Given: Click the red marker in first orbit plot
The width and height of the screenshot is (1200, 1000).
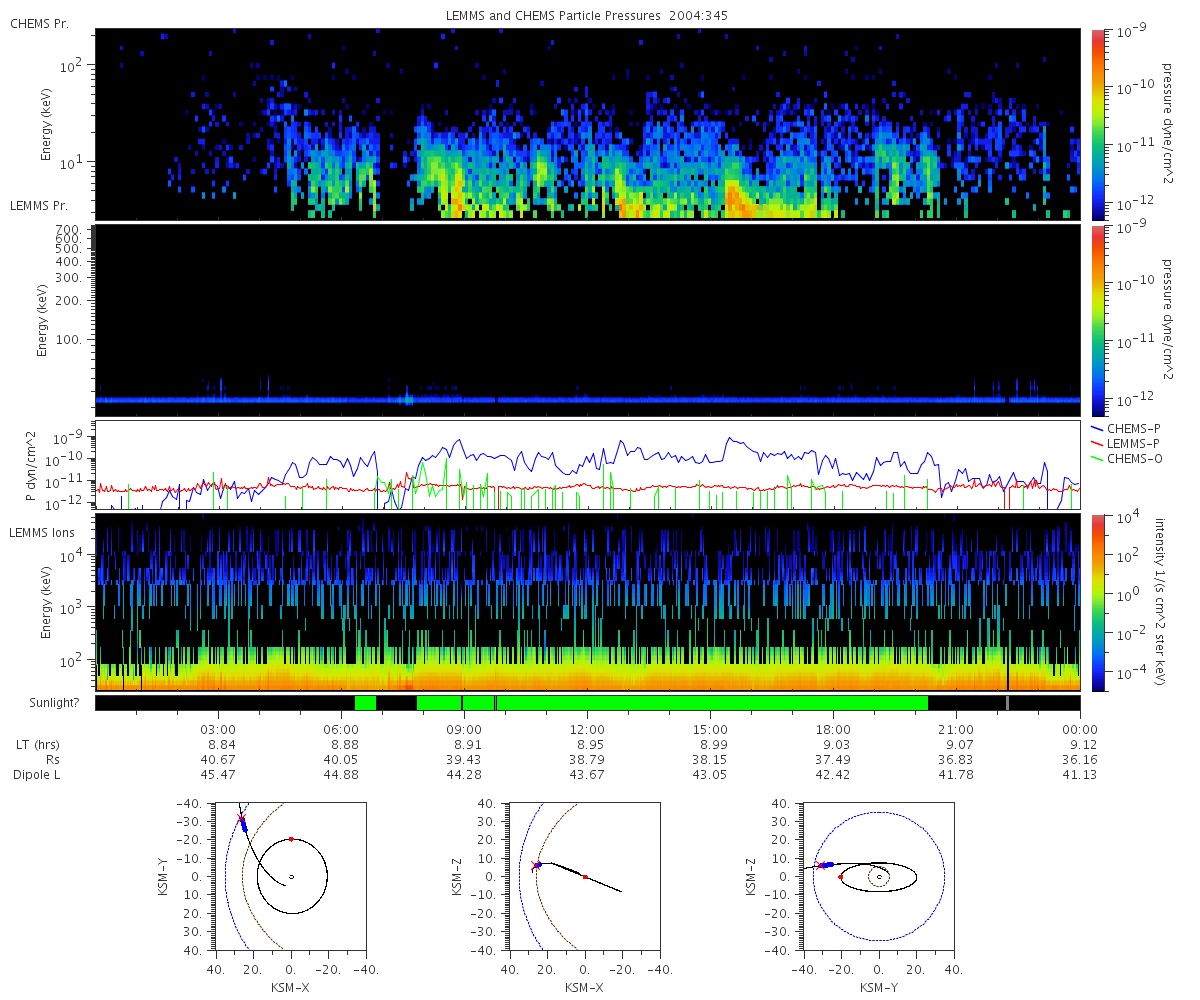Looking at the screenshot, I should (291, 839).
